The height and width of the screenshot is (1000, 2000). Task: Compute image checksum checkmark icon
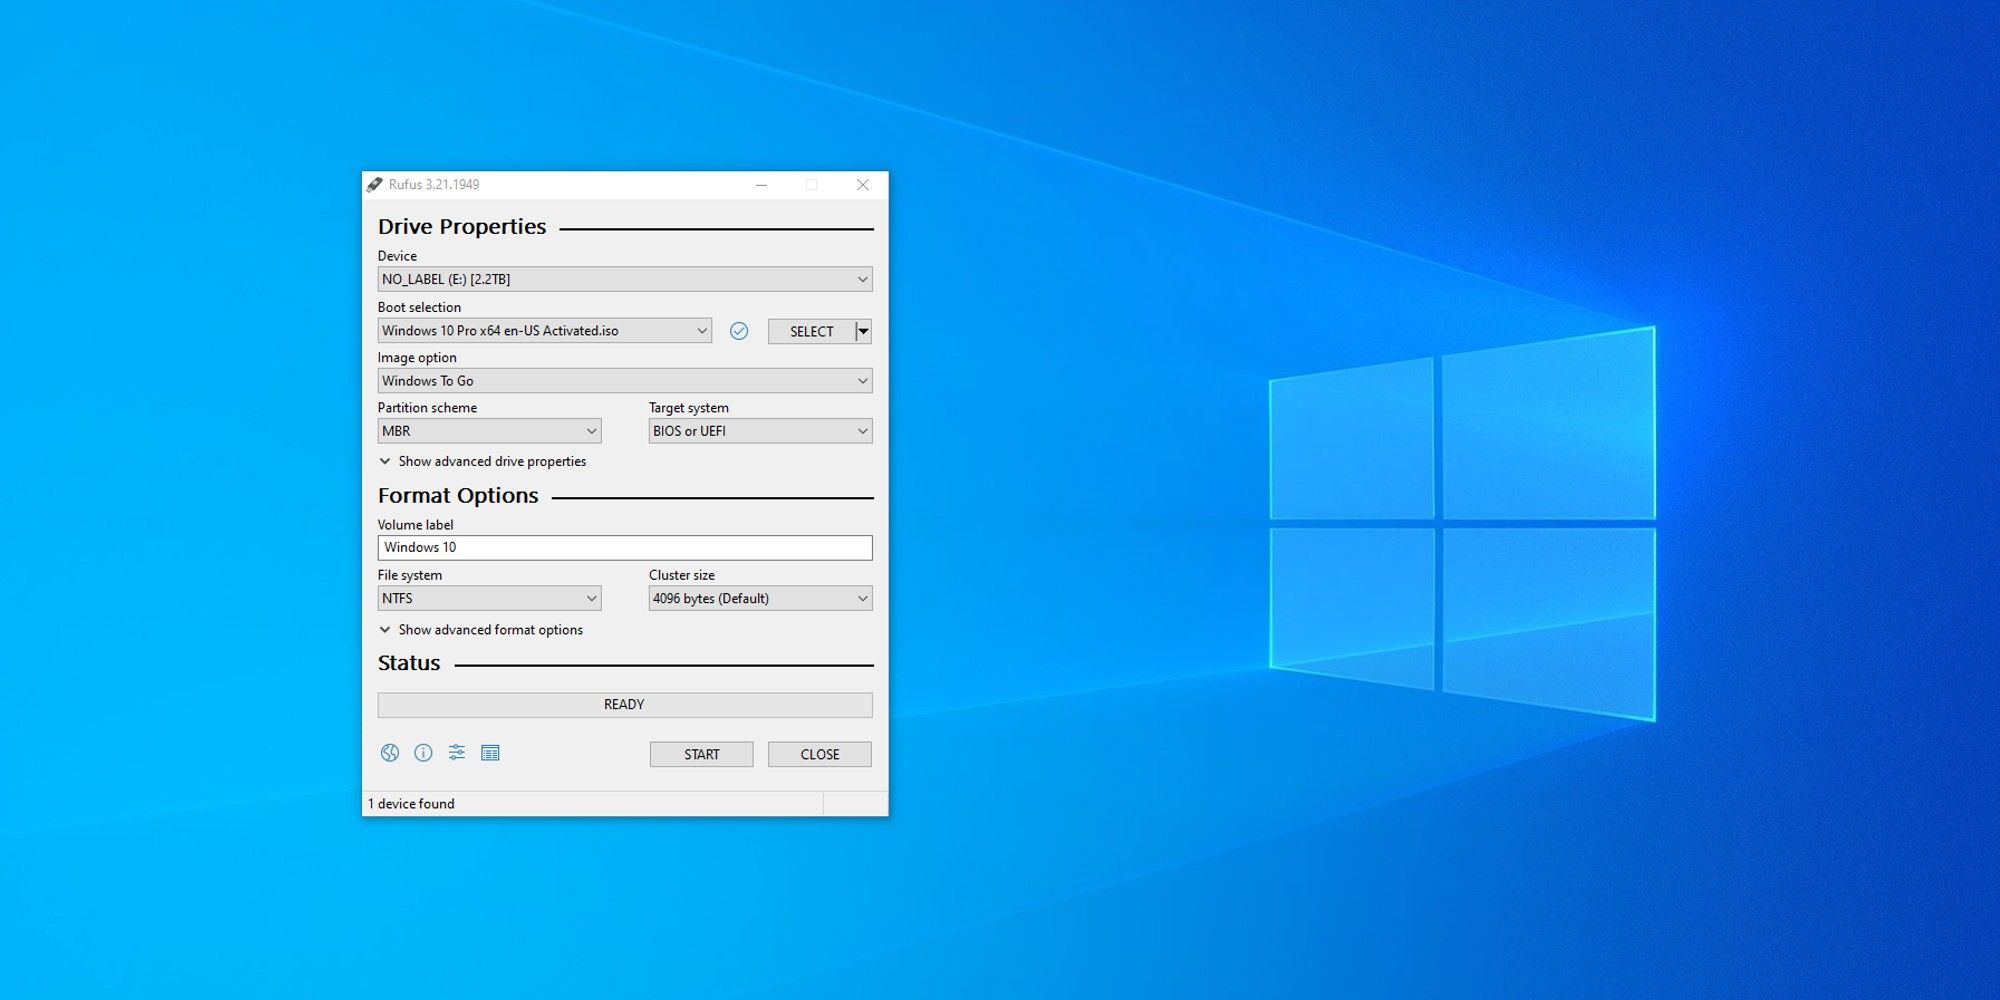click(739, 331)
